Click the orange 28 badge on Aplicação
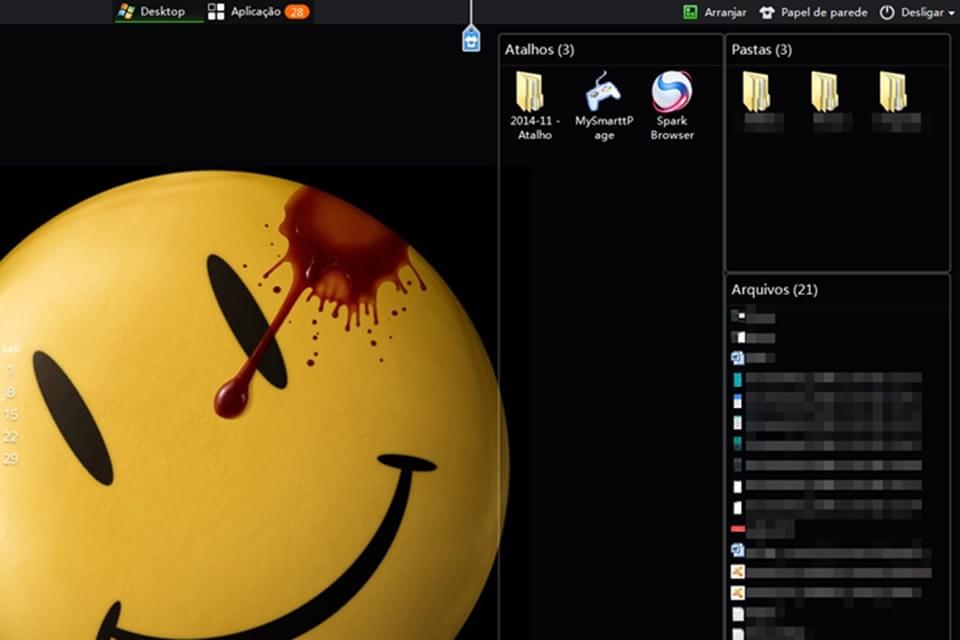Viewport: 960px width, 640px height. pos(296,12)
